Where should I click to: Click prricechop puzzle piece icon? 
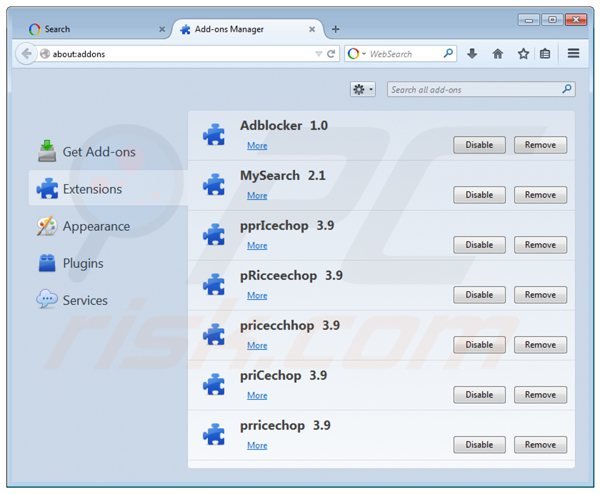point(214,435)
